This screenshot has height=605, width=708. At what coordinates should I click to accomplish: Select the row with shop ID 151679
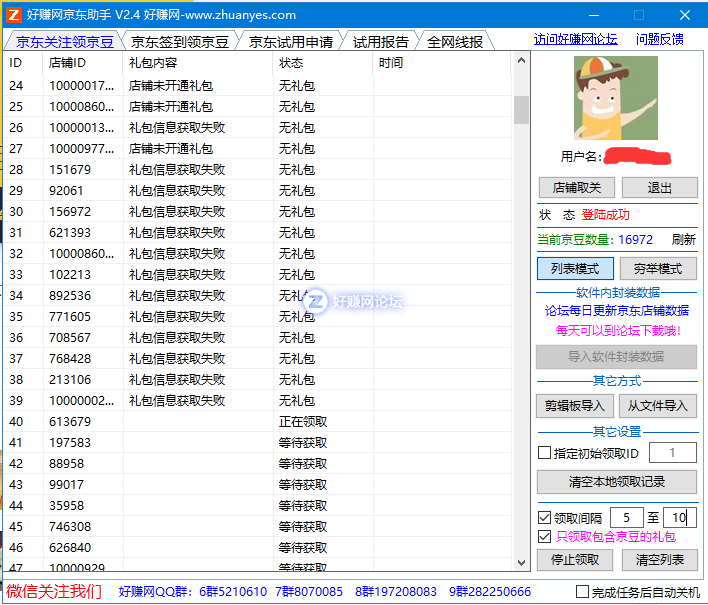coord(258,170)
